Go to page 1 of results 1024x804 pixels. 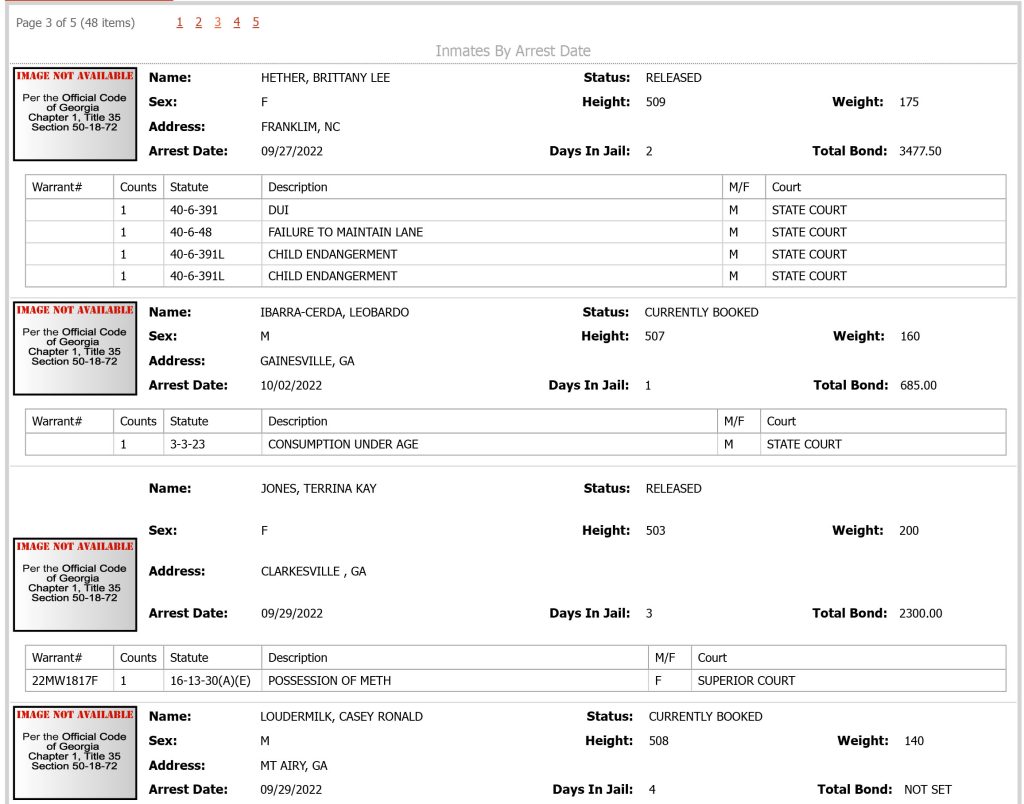180,22
